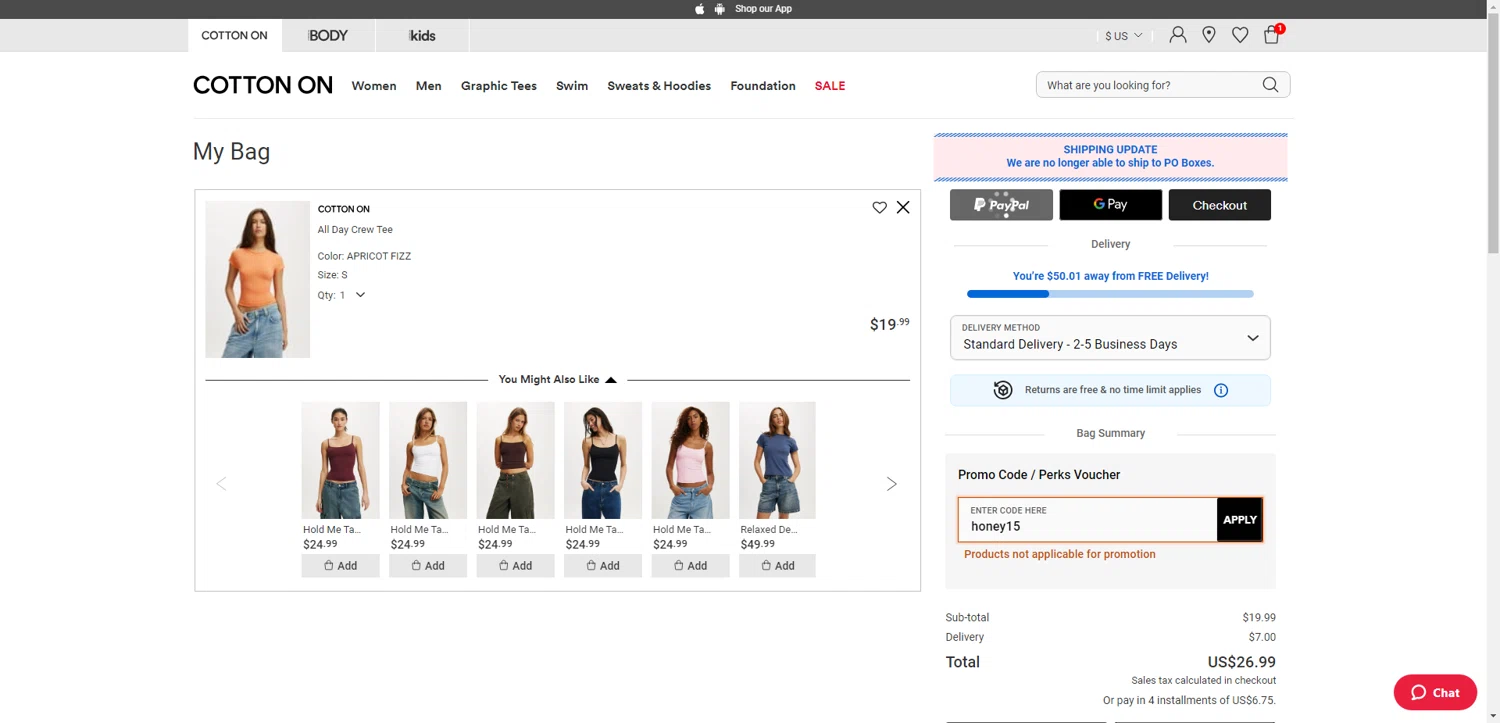Show previous recommended products arrow
The height and width of the screenshot is (723, 1500).
221,484
